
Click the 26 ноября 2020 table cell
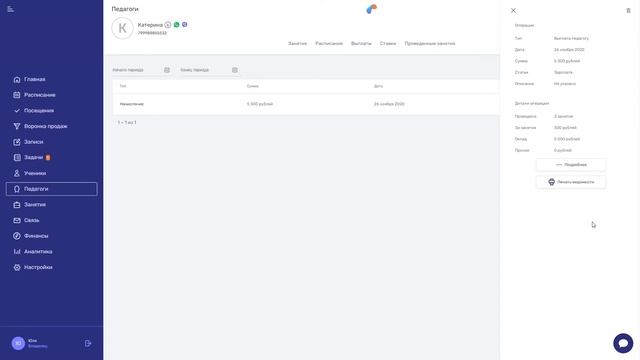[389, 104]
